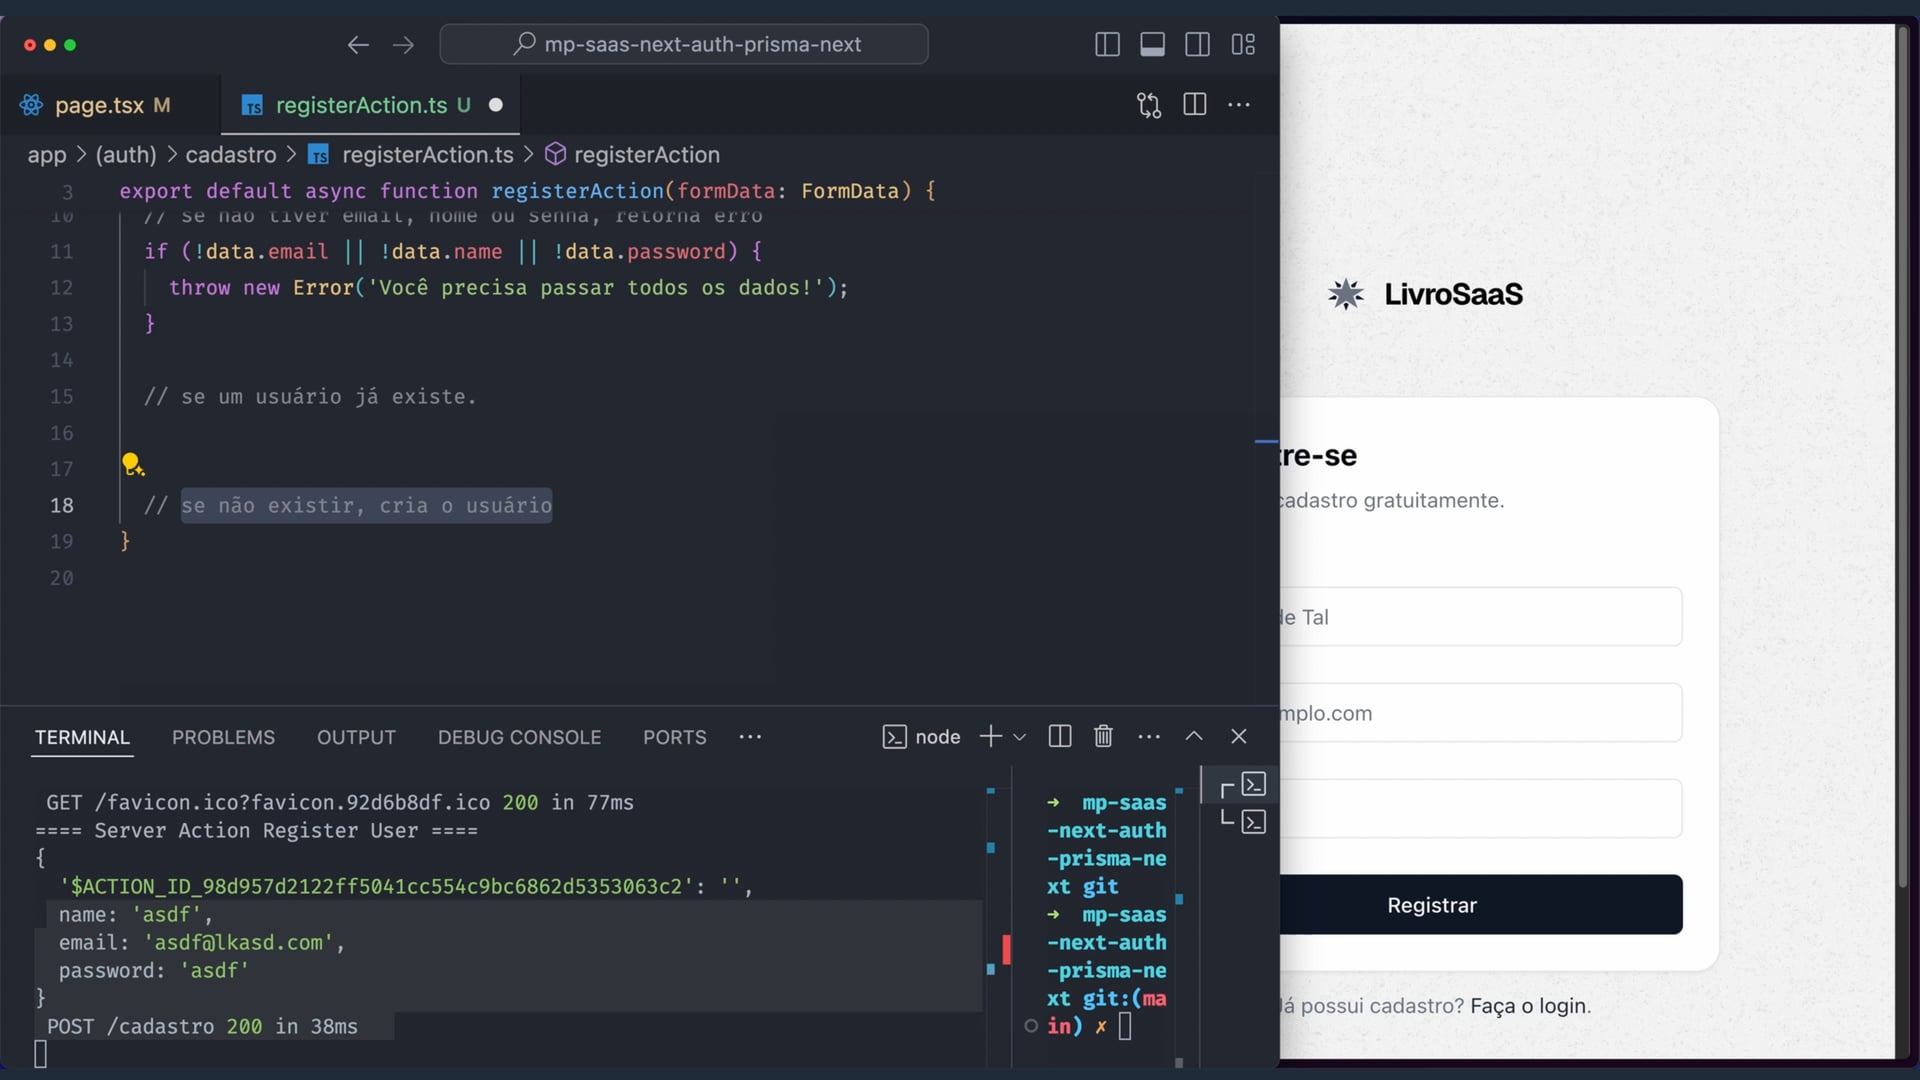
Task: Split the terminal pane
Action: (1060, 737)
